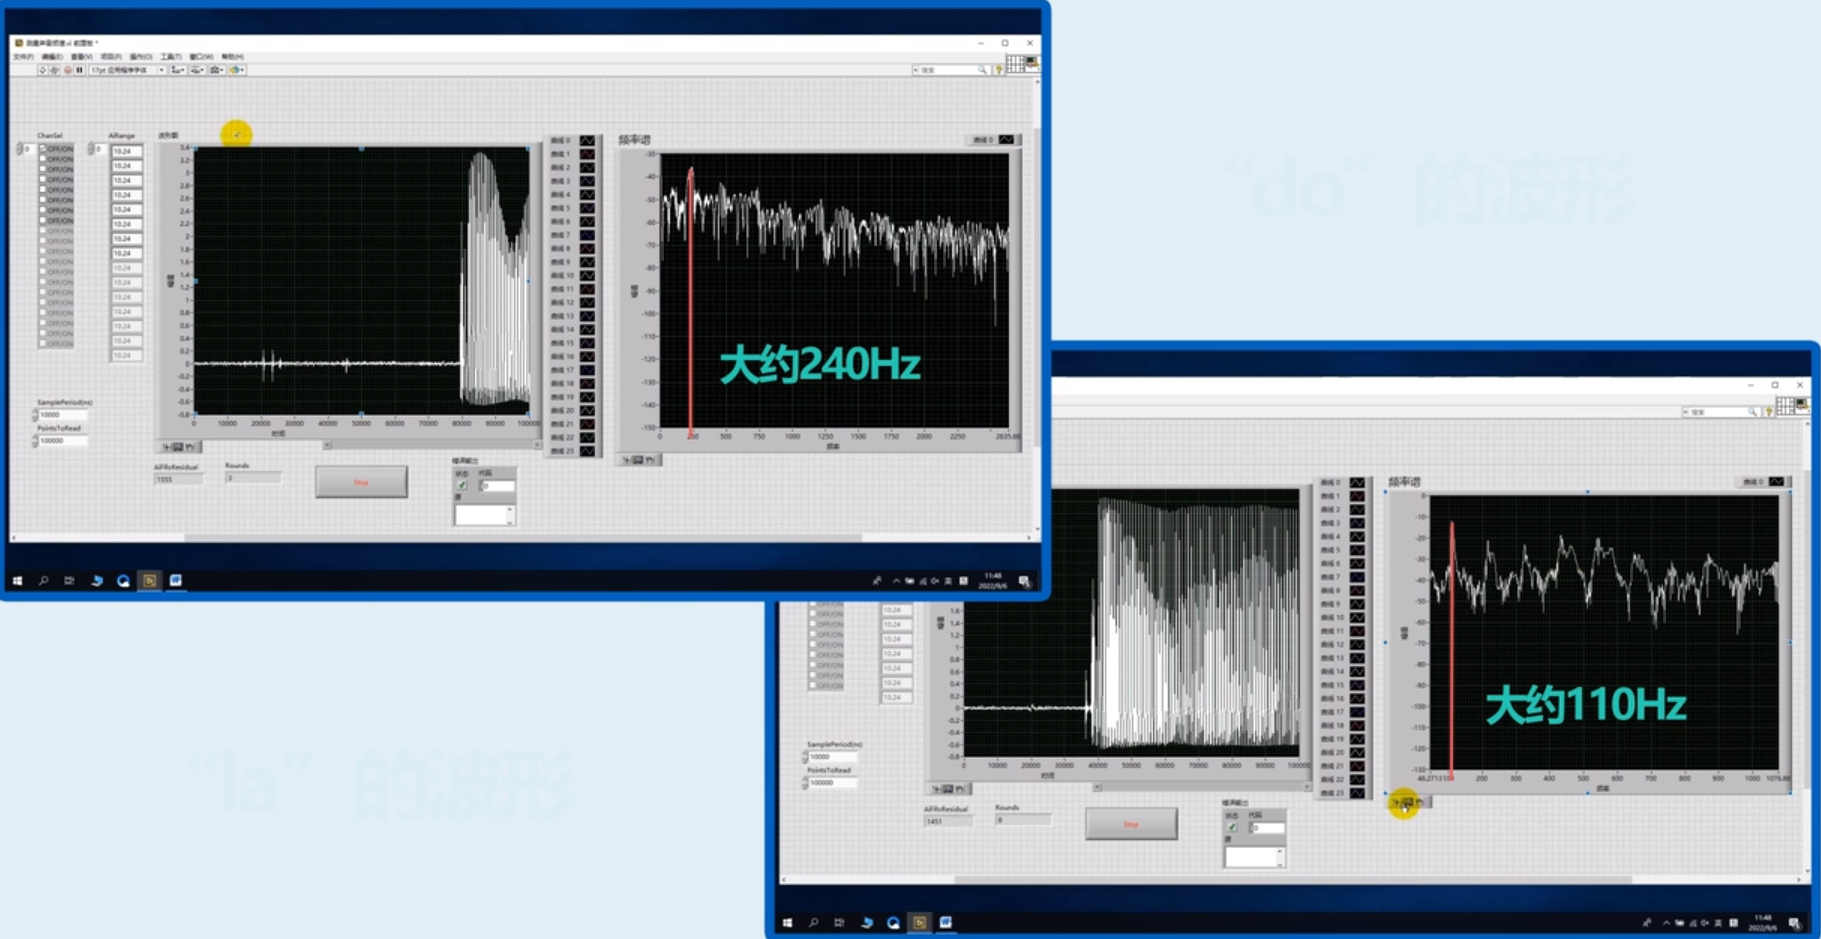
Task: Open the 文件(F) menu in the 240Hz window
Action: pos(22,57)
